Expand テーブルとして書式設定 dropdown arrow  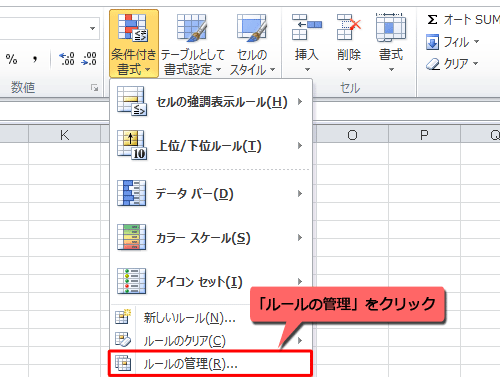(218, 70)
